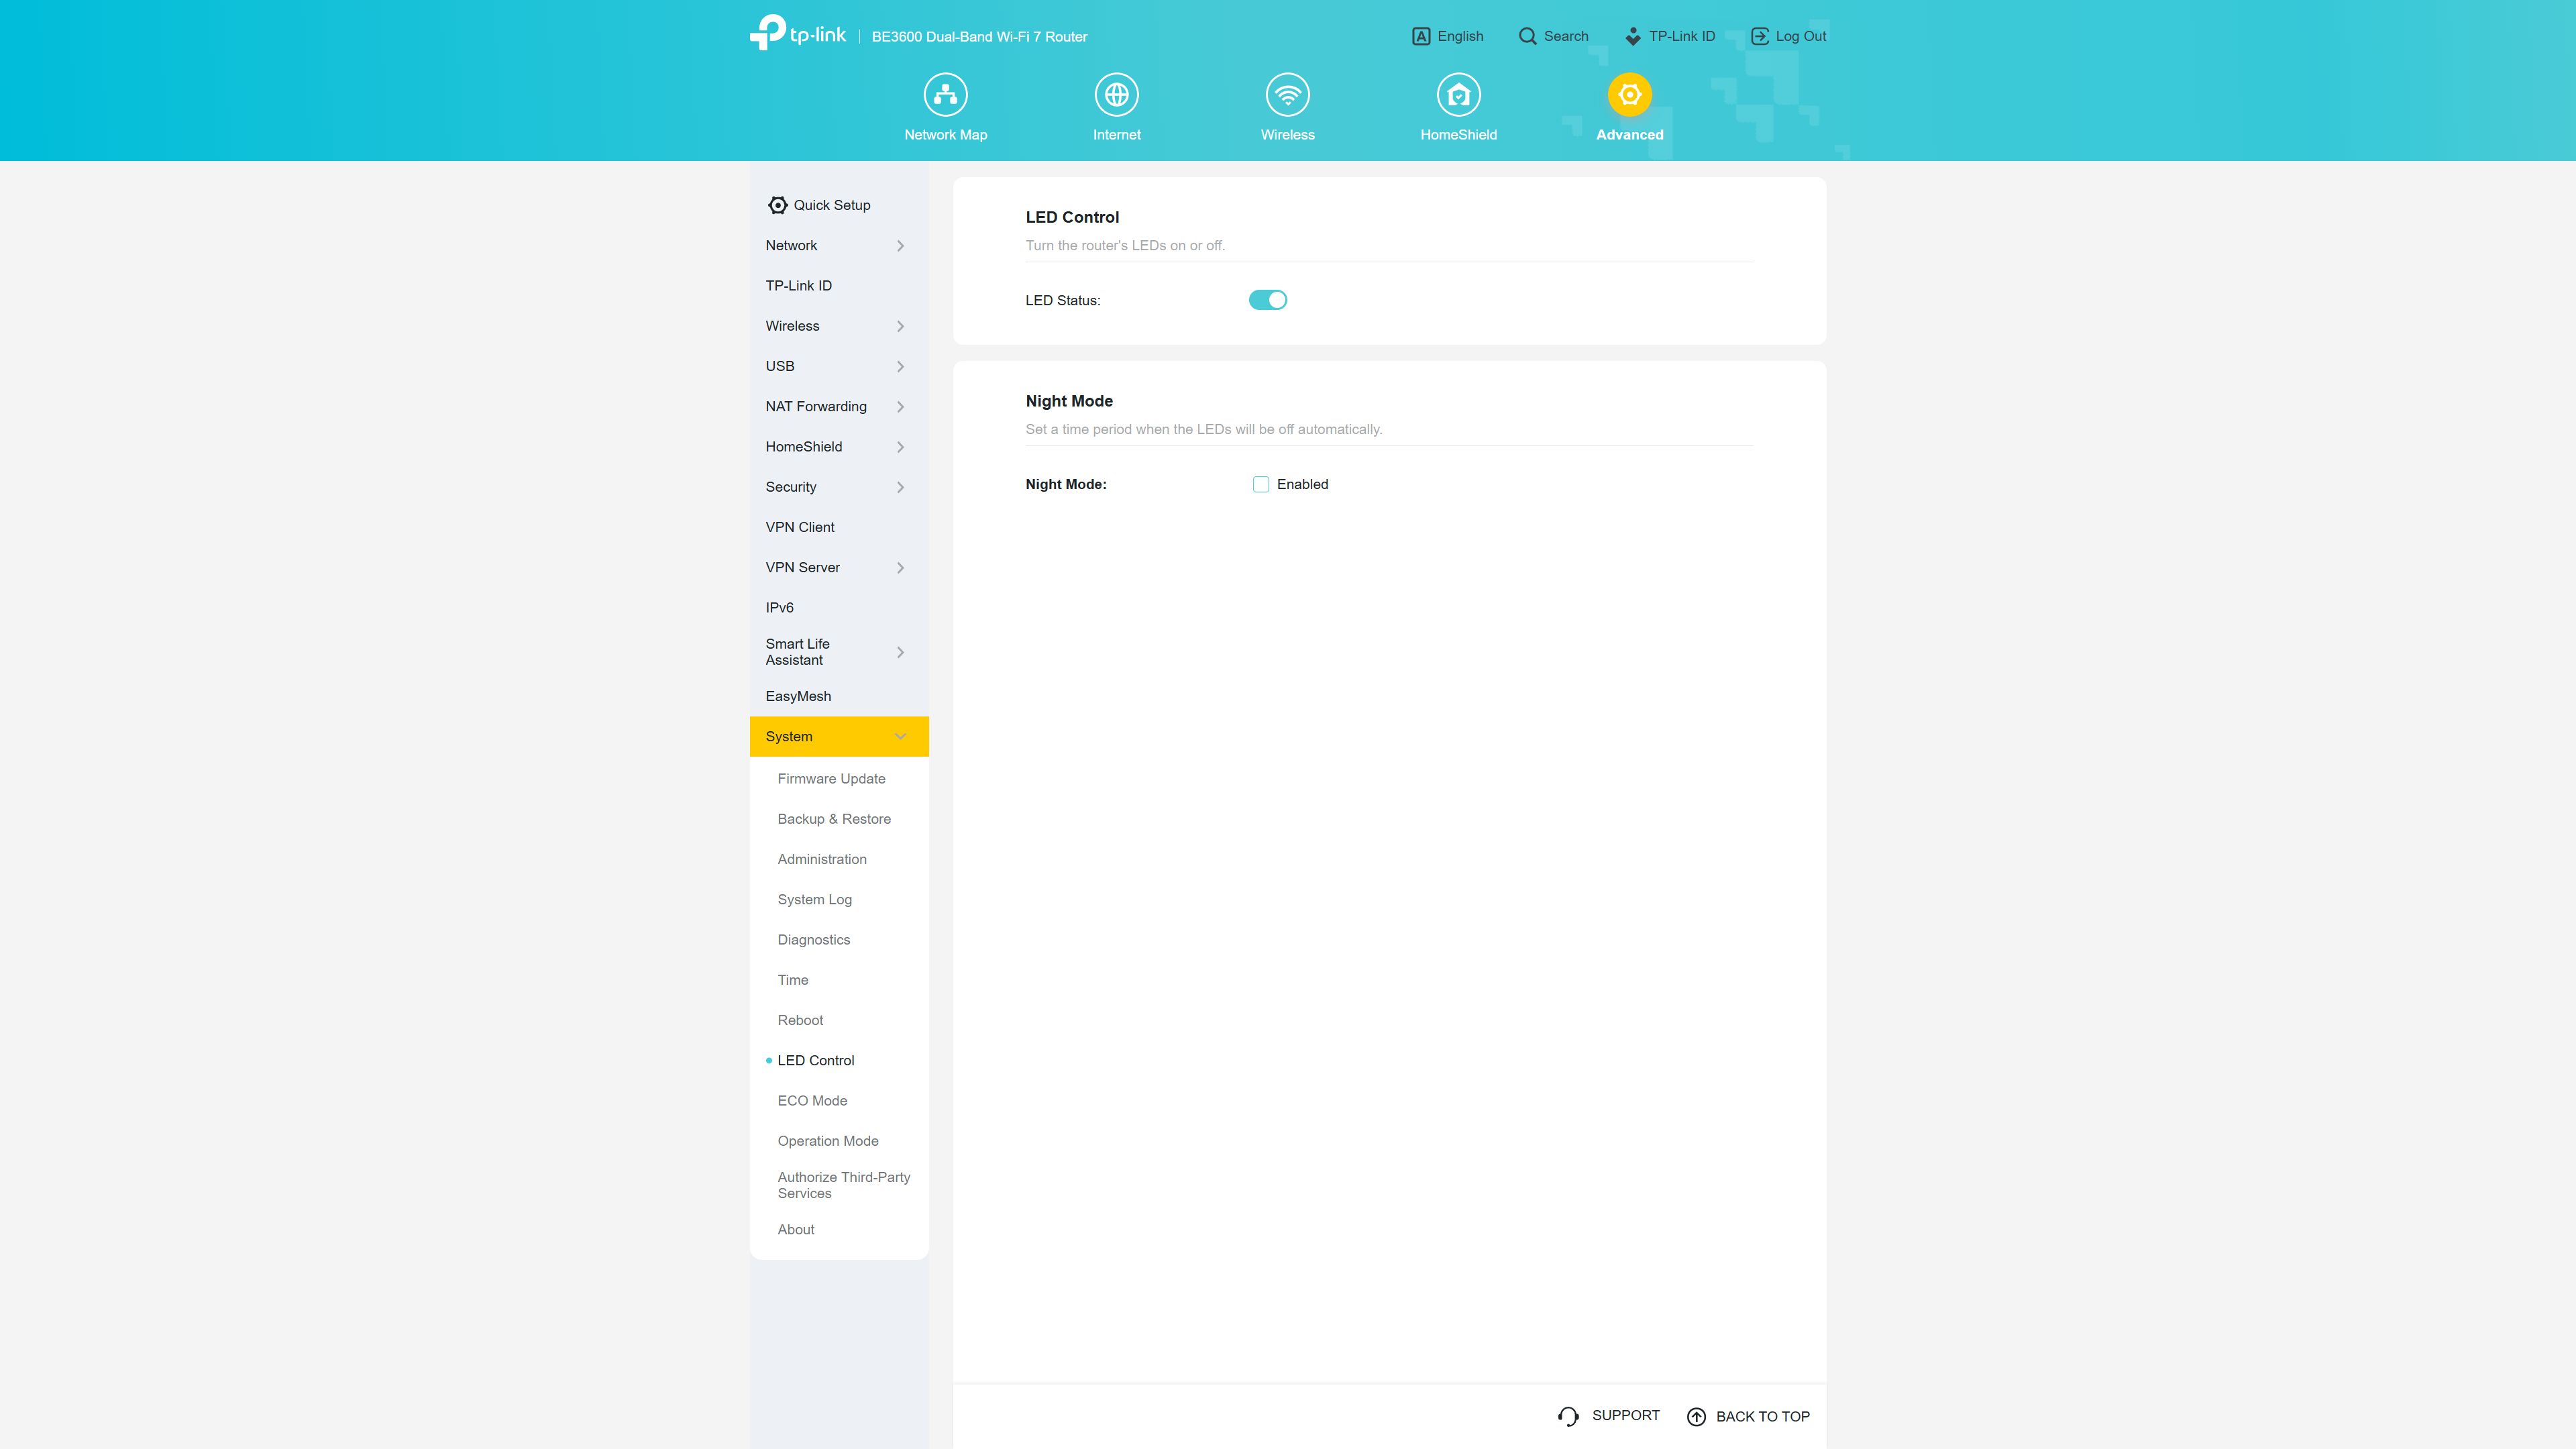
Task: Enable the Night Mode checkbox
Action: (x=1260, y=483)
